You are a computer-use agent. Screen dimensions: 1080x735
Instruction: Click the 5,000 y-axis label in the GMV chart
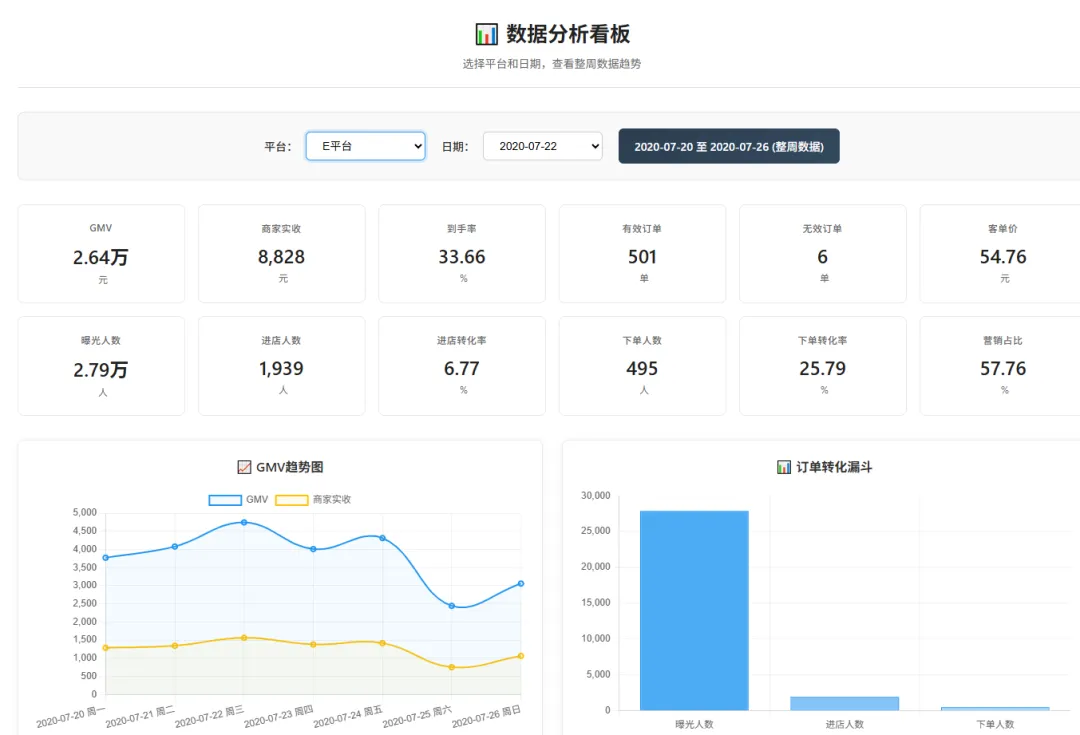click(85, 513)
